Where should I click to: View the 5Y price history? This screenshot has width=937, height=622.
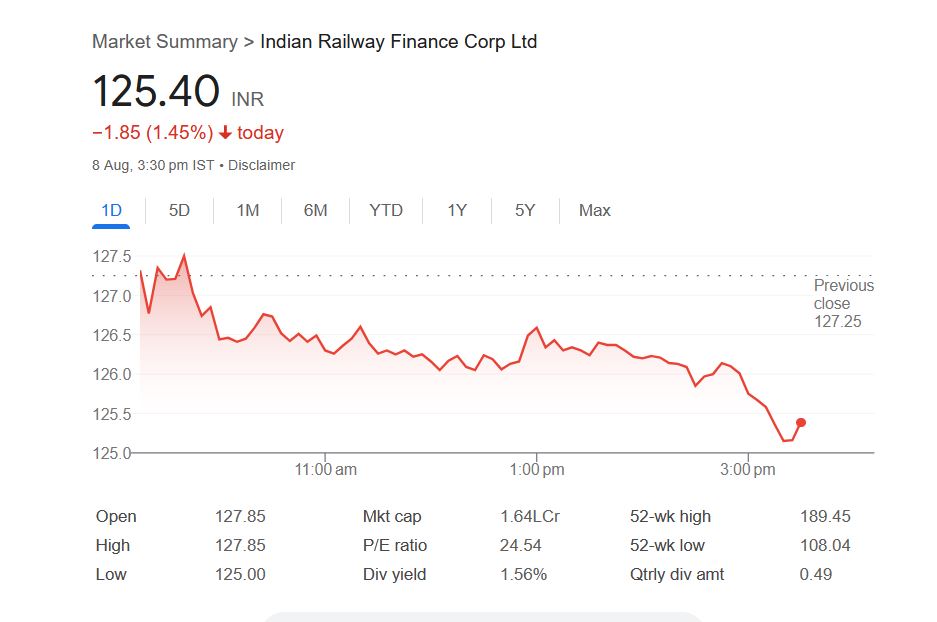(525, 210)
